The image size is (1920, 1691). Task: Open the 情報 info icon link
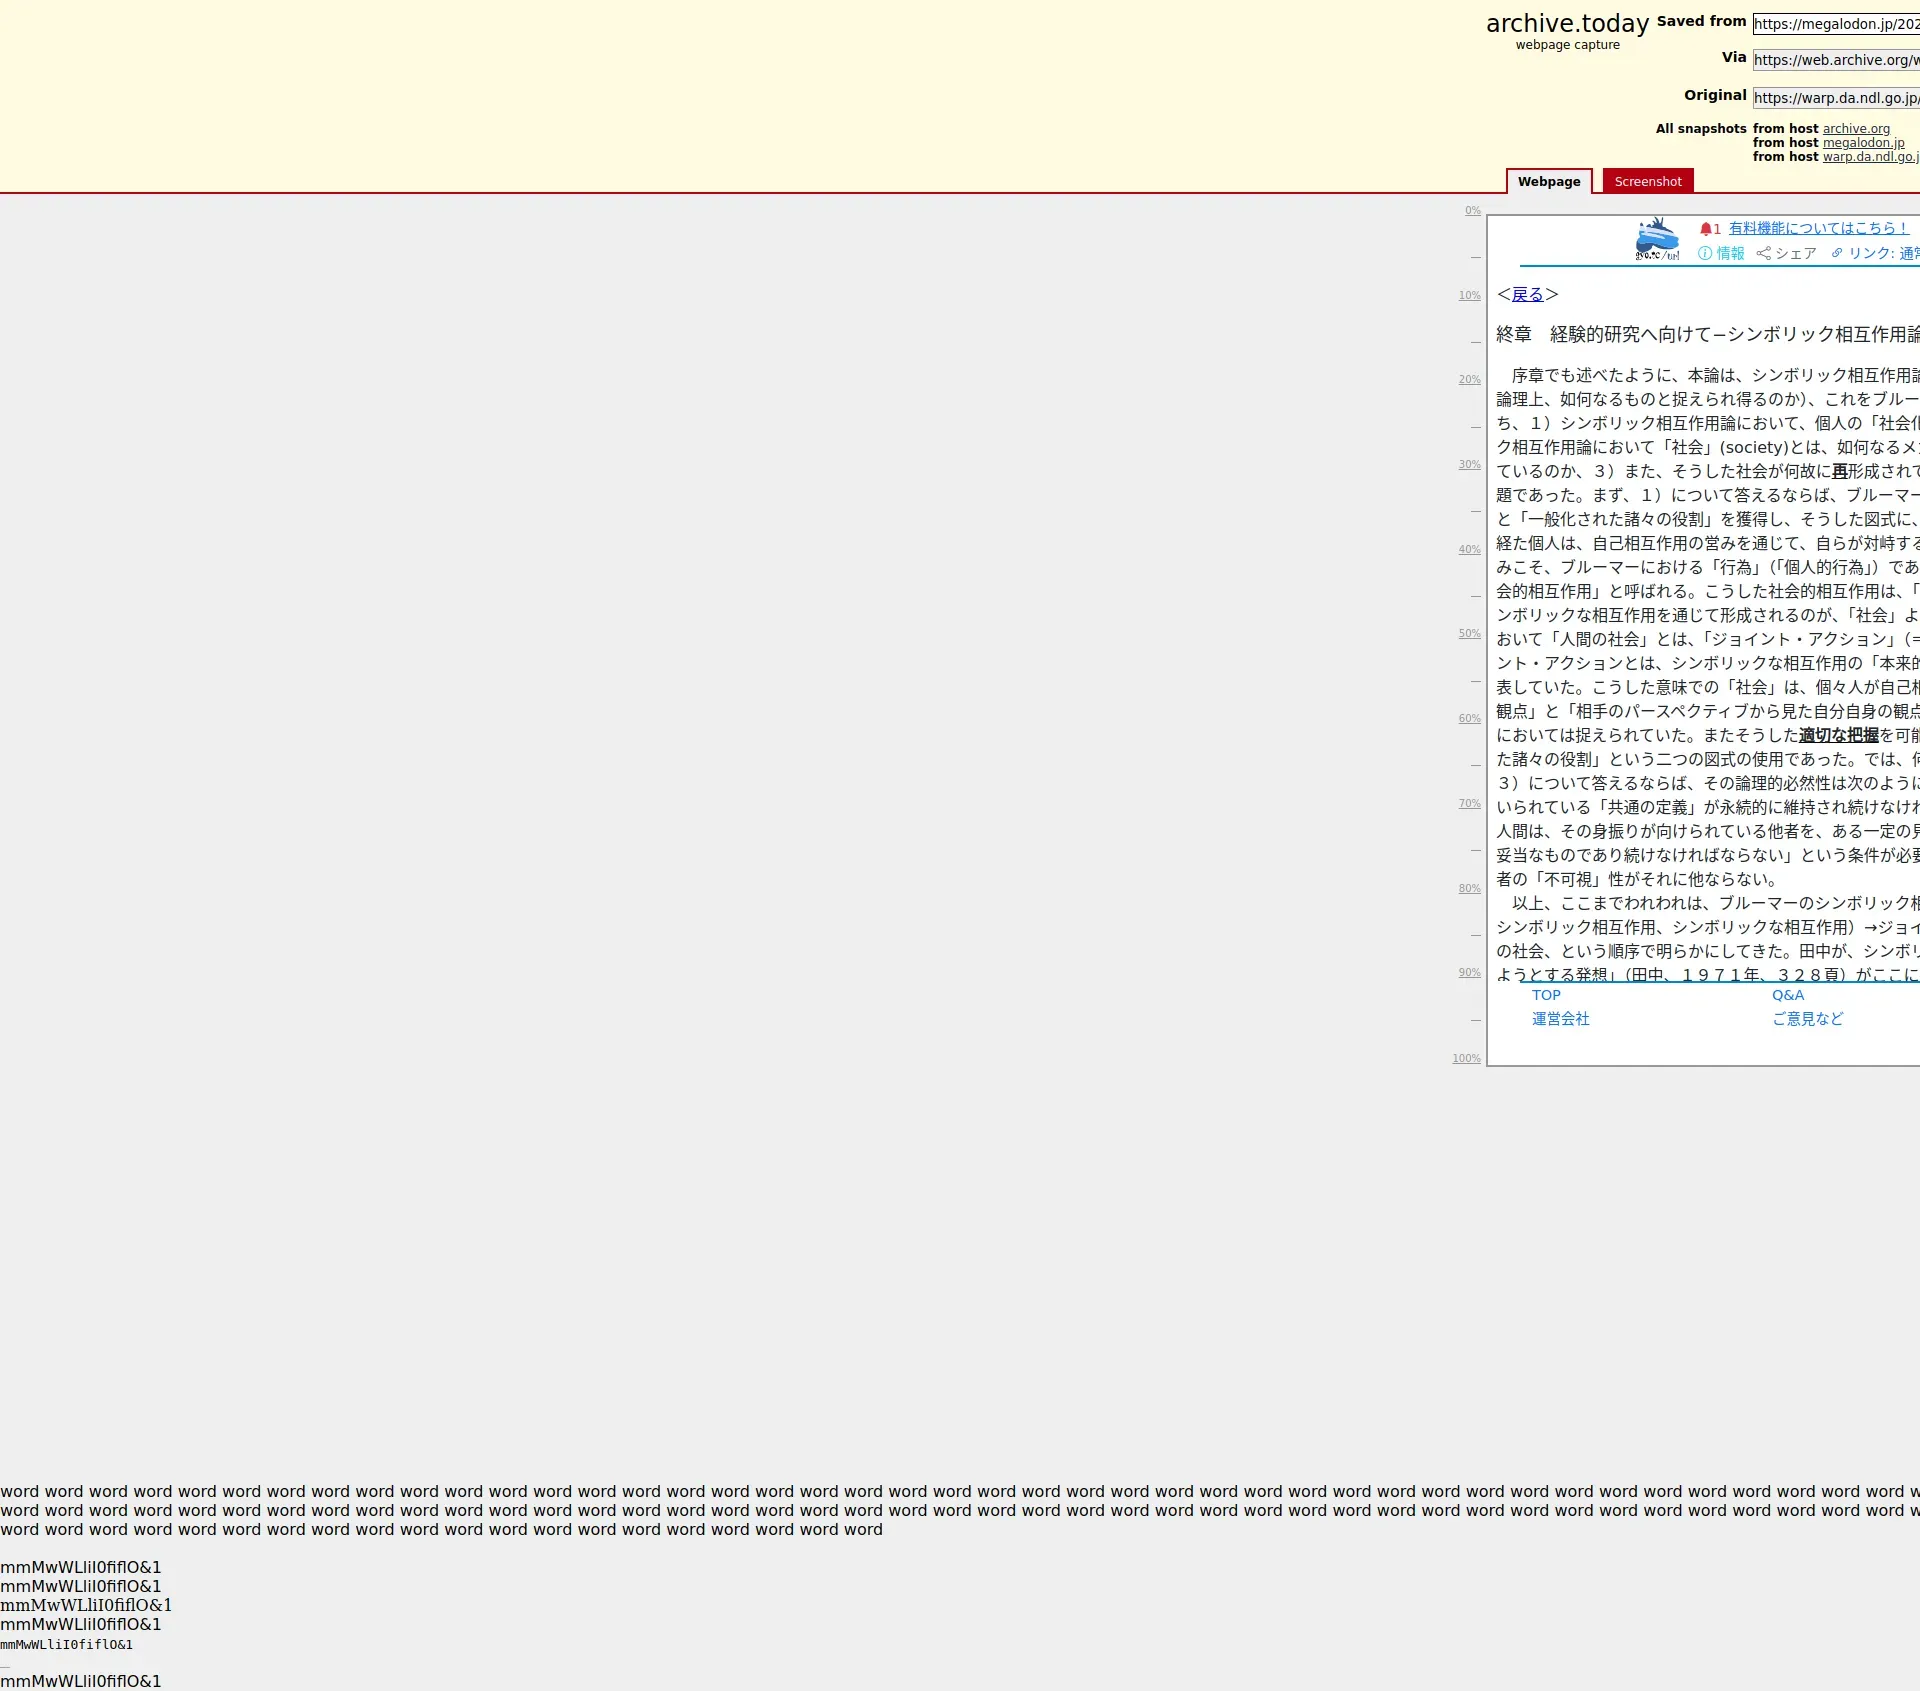pos(1705,254)
